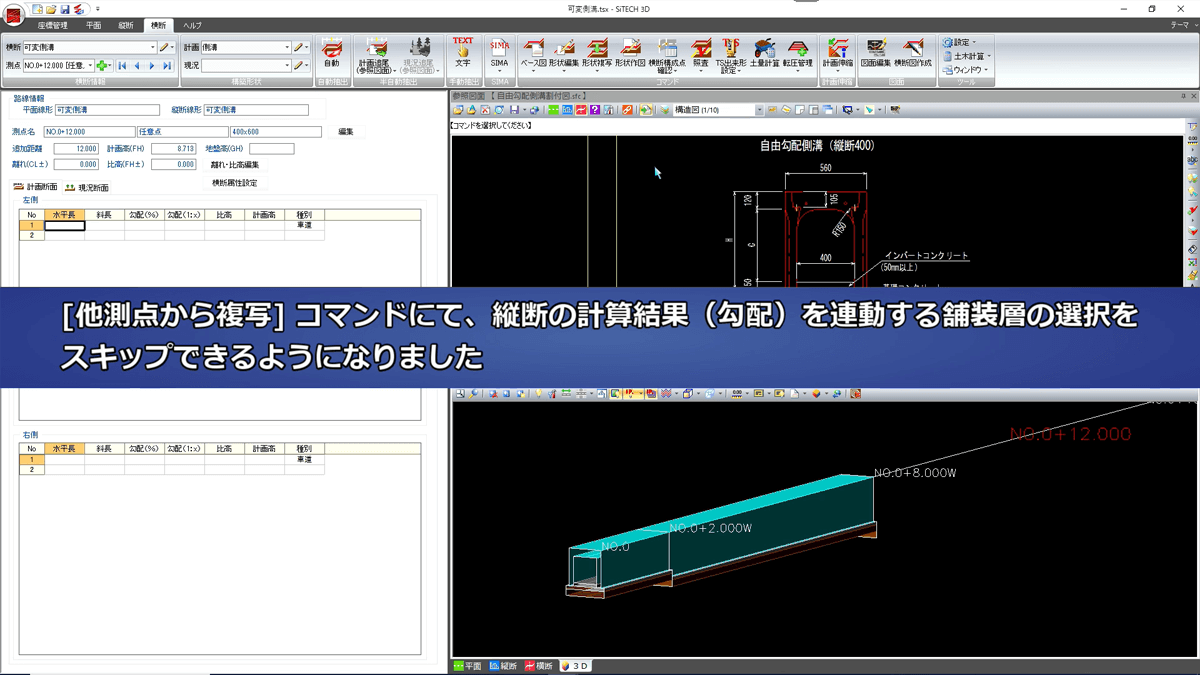Switch to 平面 ribbon tab
Screen dimensions: 1200x675
93,25
